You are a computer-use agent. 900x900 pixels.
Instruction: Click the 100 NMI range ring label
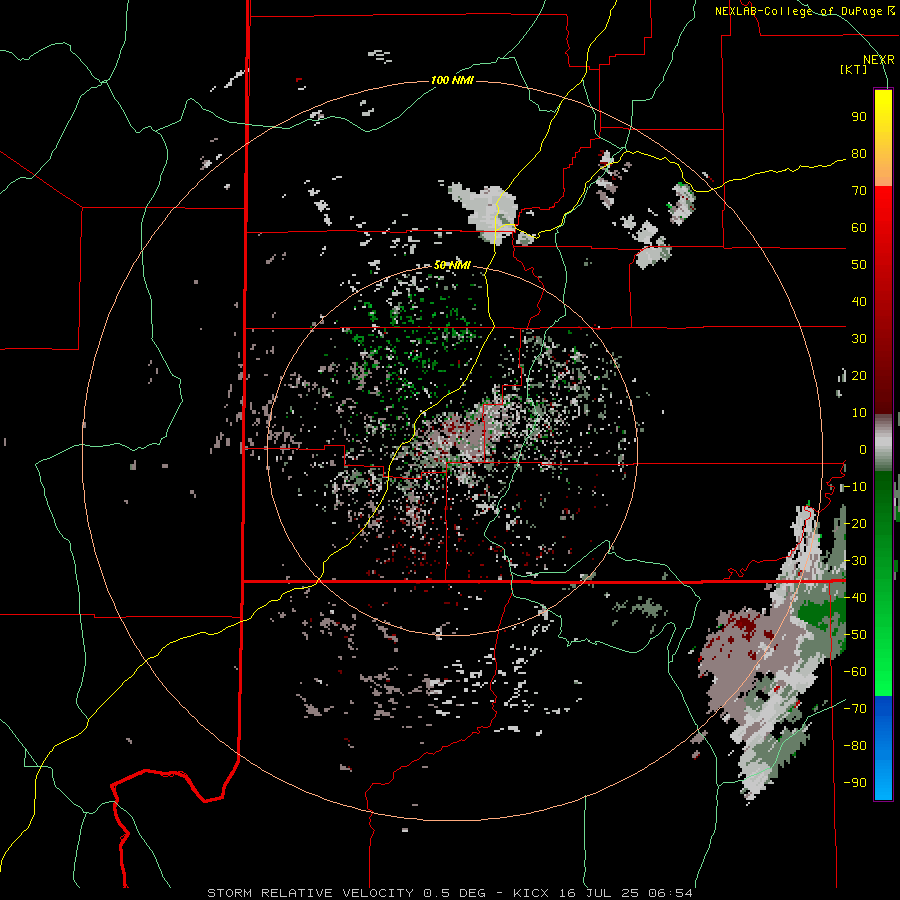(452, 80)
